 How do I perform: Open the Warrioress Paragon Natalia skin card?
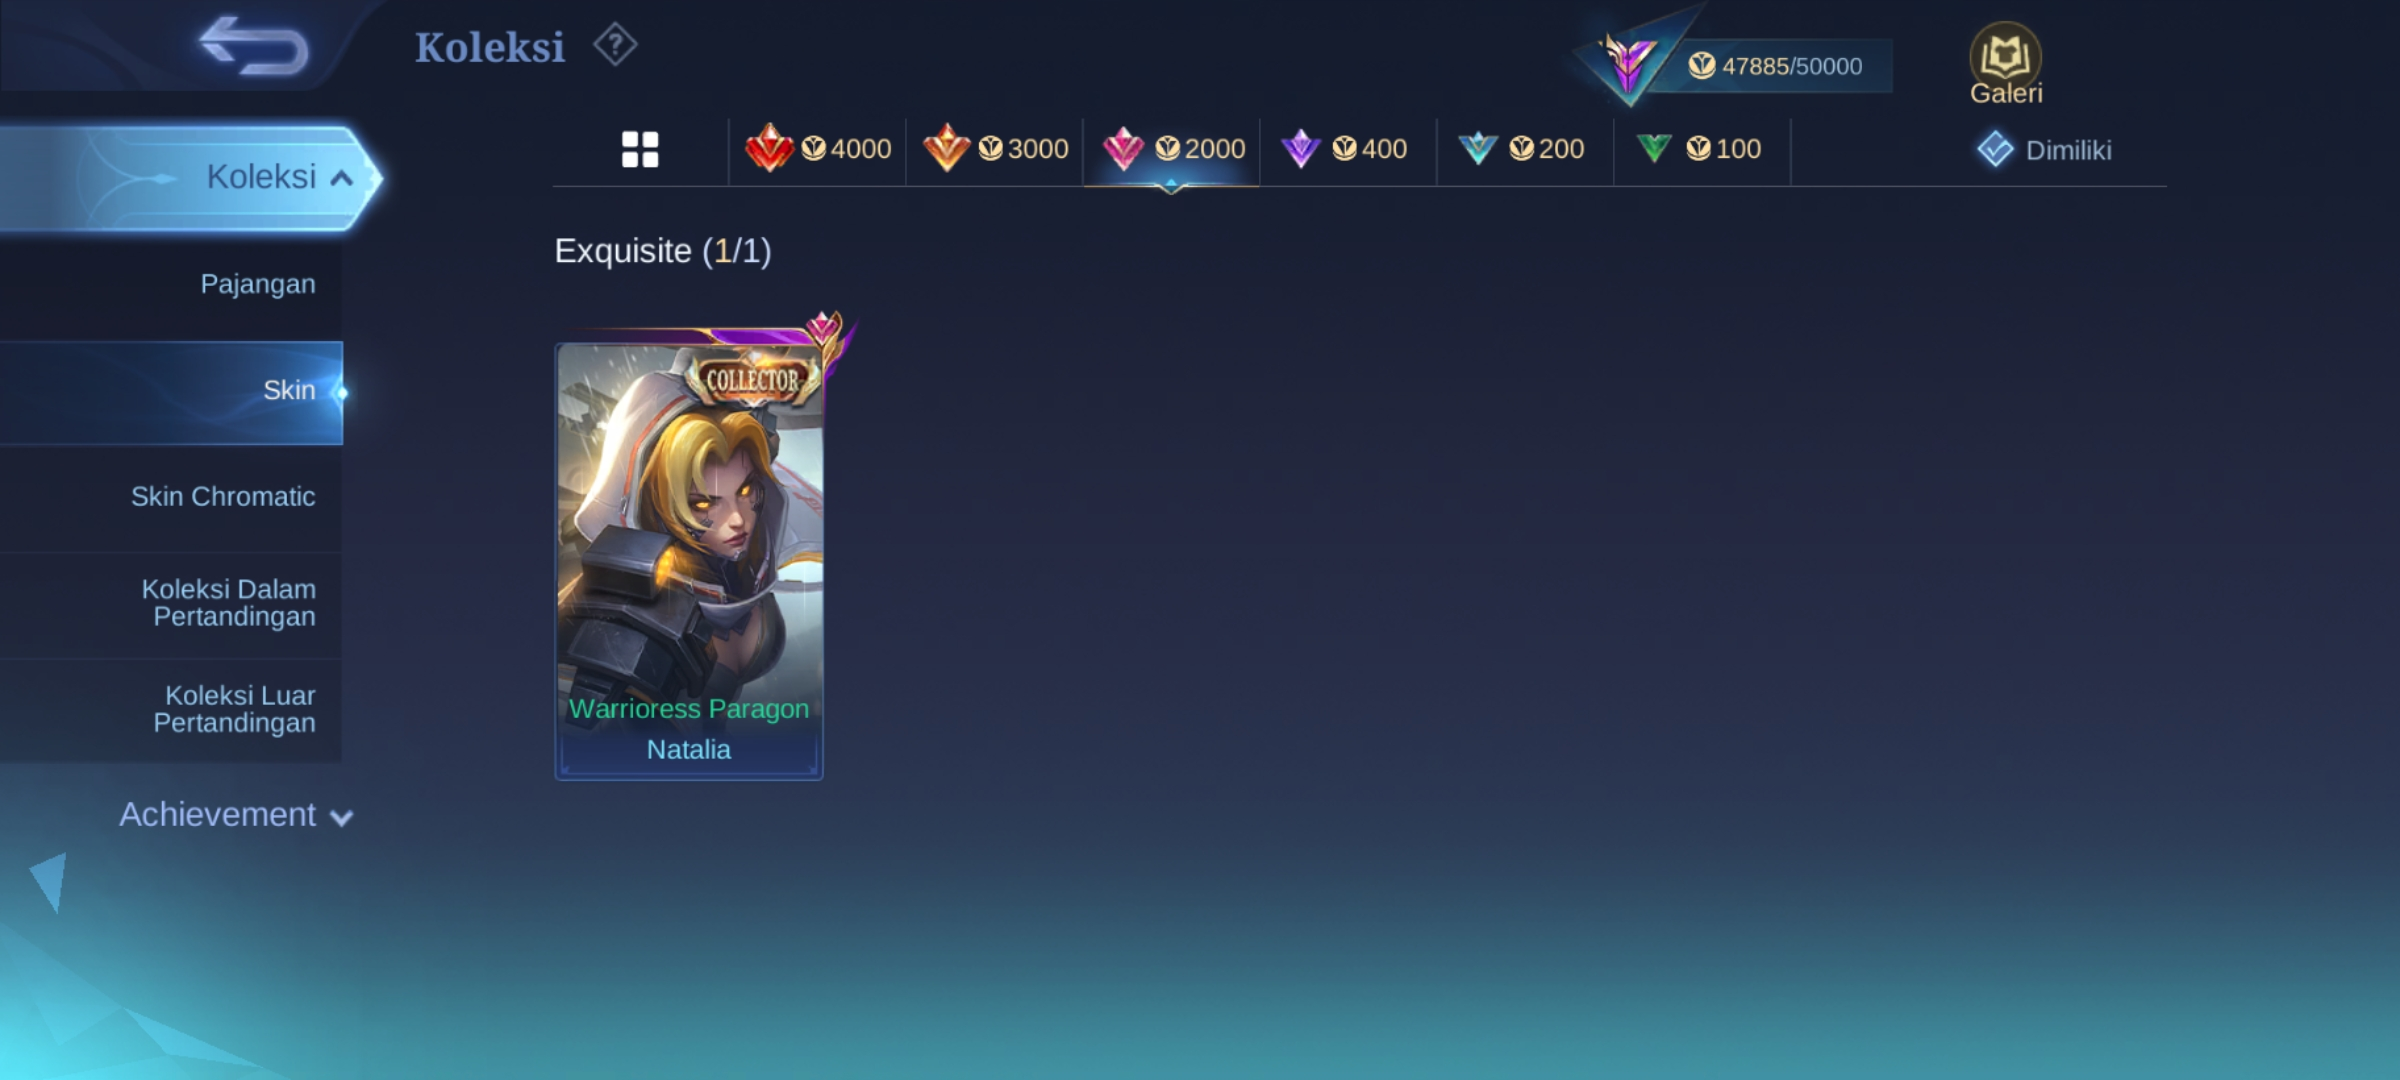tap(689, 561)
